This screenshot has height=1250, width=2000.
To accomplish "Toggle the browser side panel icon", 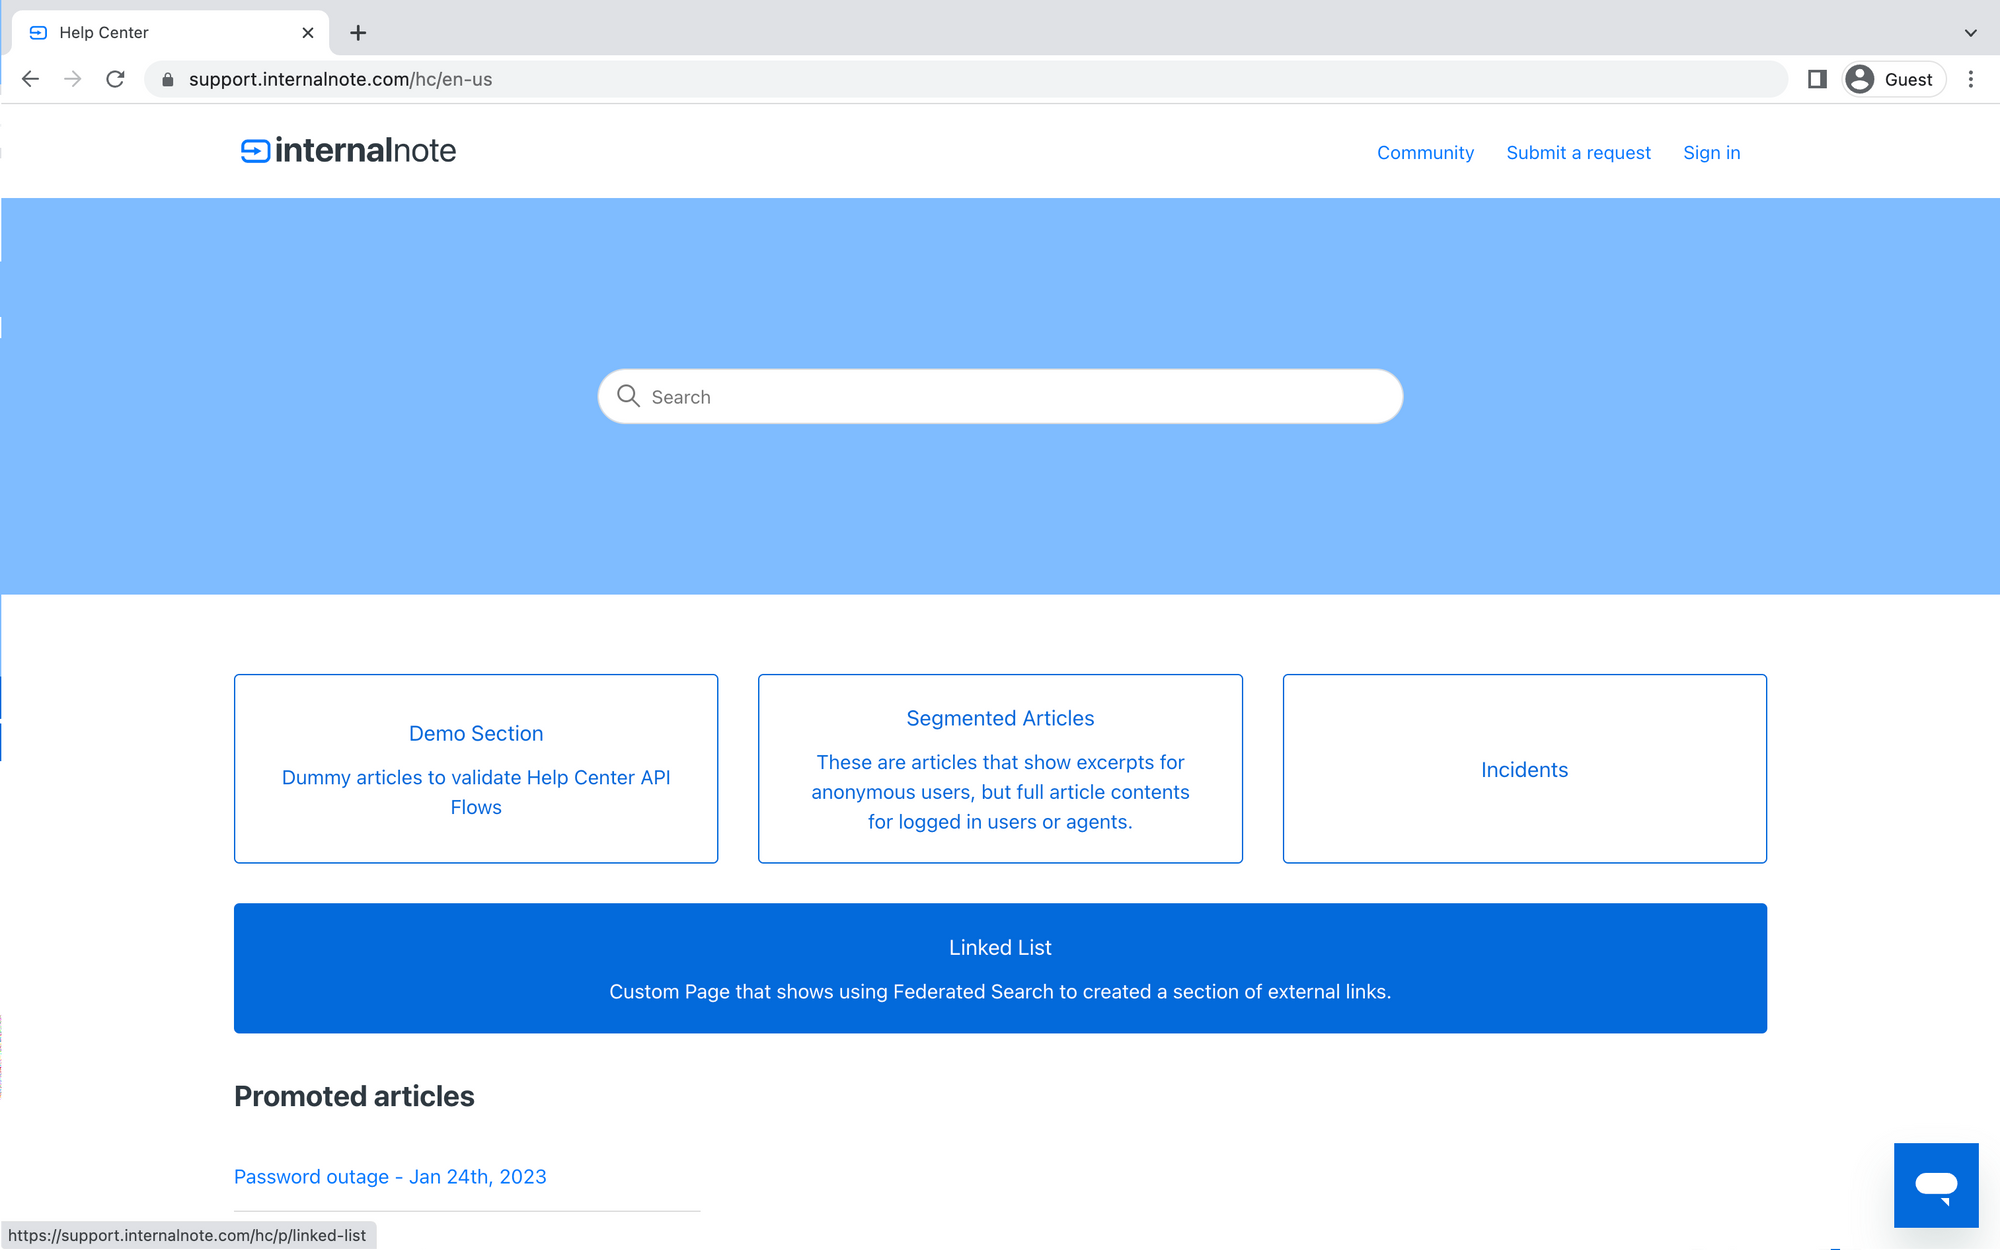I will click(1817, 79).
